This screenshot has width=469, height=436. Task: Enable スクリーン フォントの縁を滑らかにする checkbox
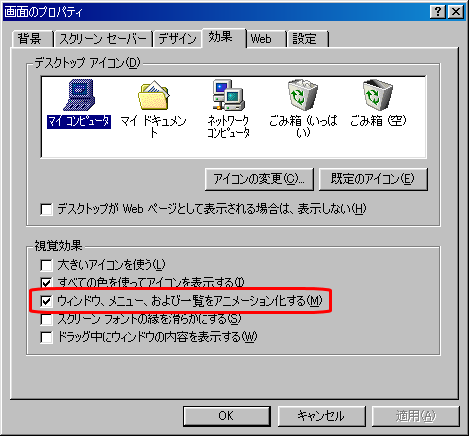point(46,319)
